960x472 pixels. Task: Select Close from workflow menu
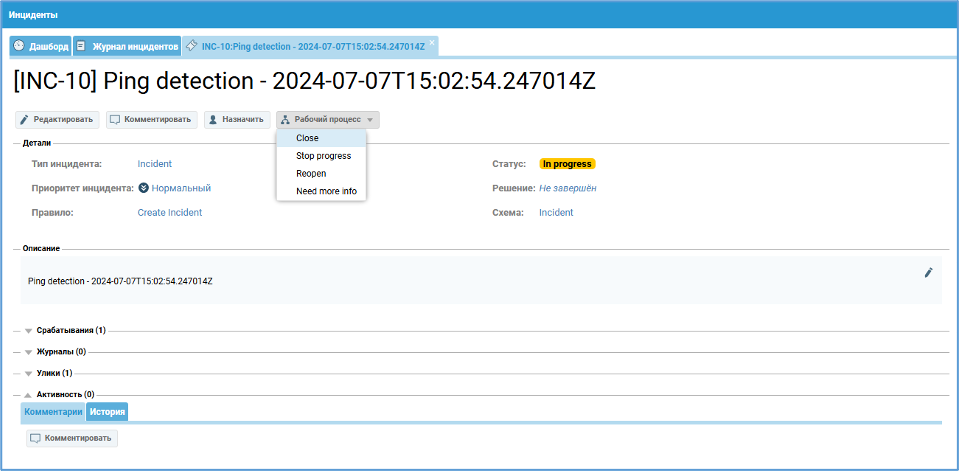[308, 138]
